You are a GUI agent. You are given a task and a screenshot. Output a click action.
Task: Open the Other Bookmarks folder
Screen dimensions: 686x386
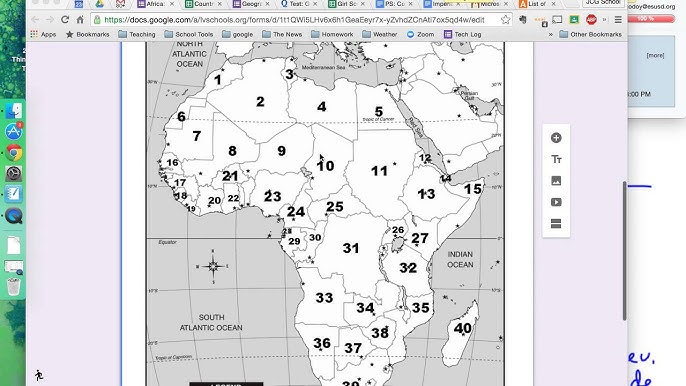[x=591, y=34]
